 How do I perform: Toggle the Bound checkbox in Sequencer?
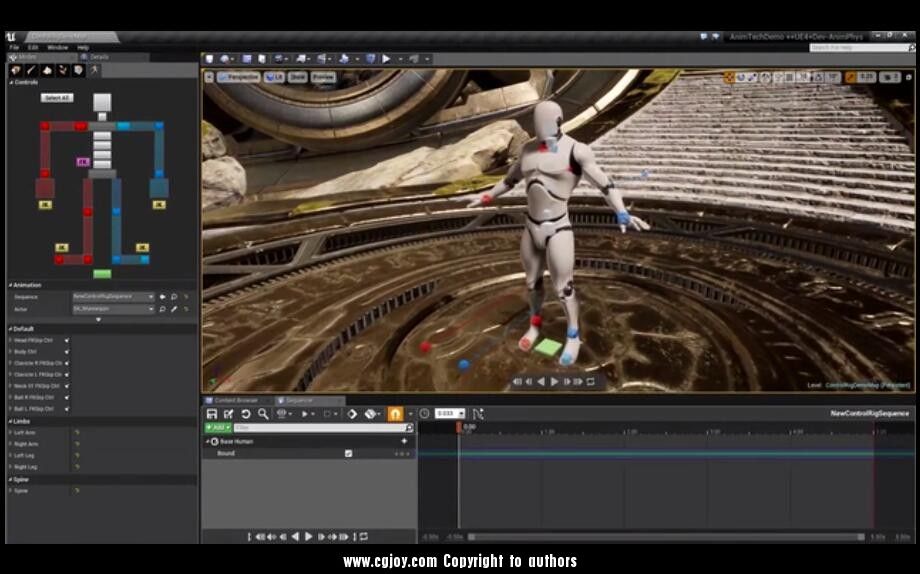(349, 454)
